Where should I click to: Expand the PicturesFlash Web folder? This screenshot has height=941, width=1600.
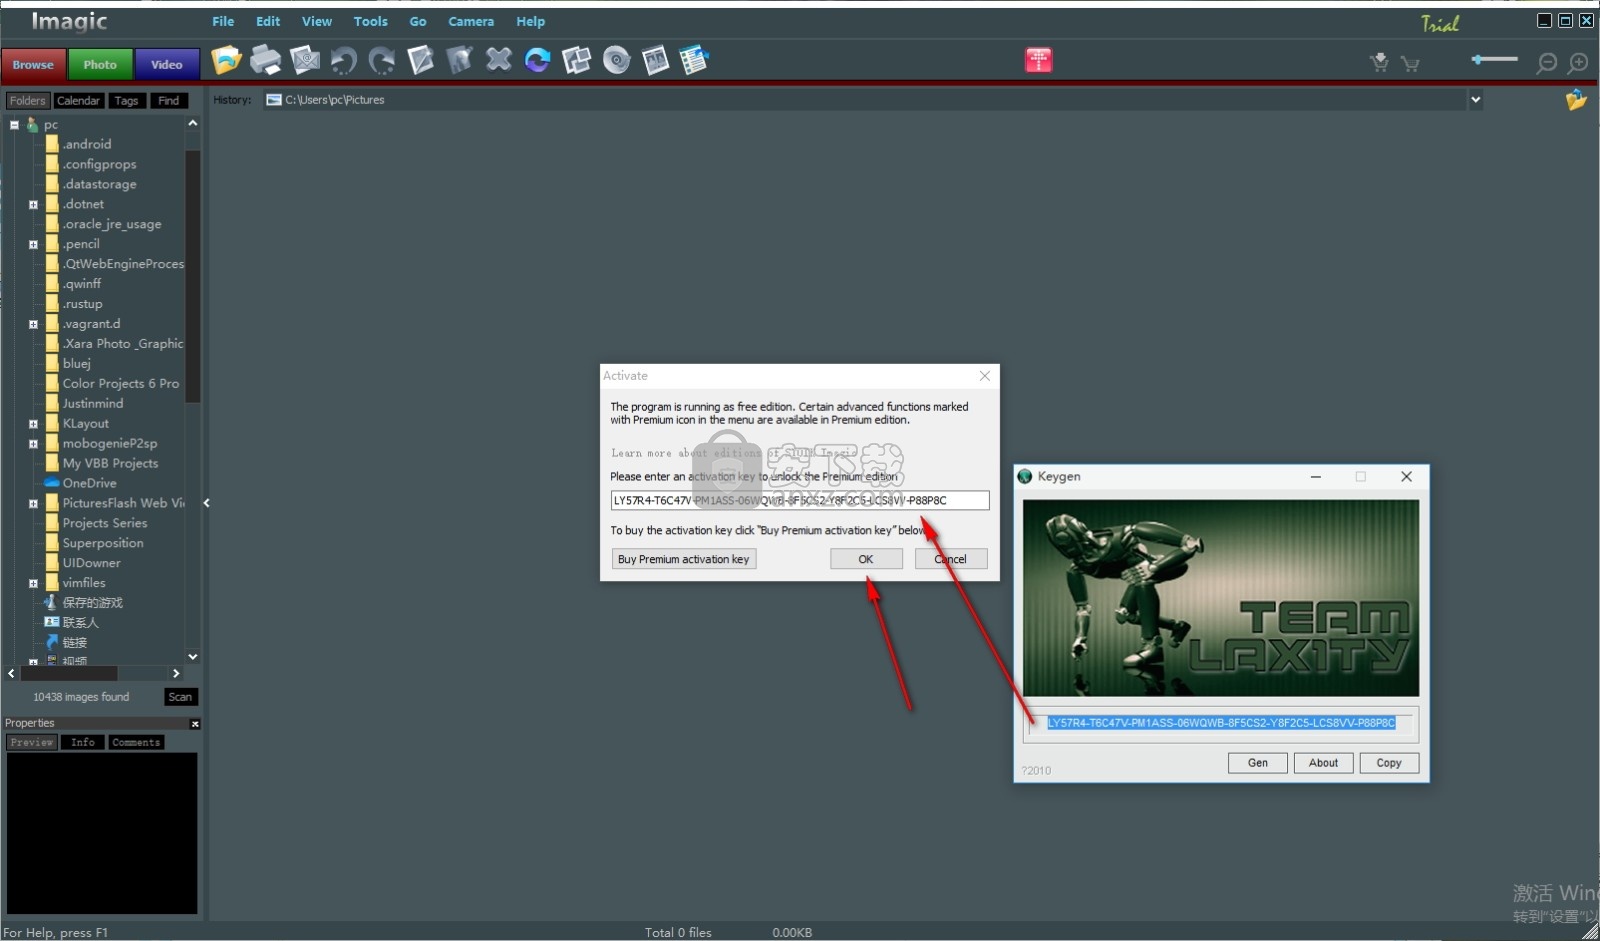click(33, 504)
